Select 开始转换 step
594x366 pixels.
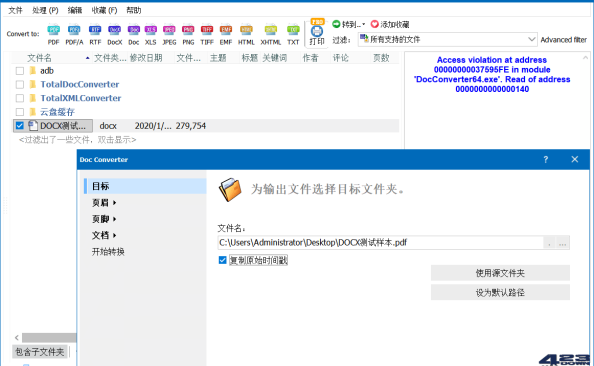click(x=108, y=252)
